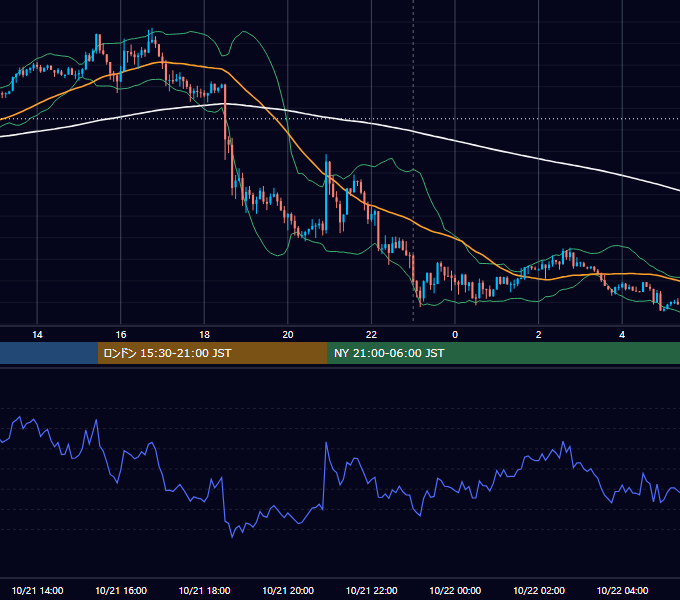Click the NY 21:00-06:00 JST session bar

(x=503, y=353)
